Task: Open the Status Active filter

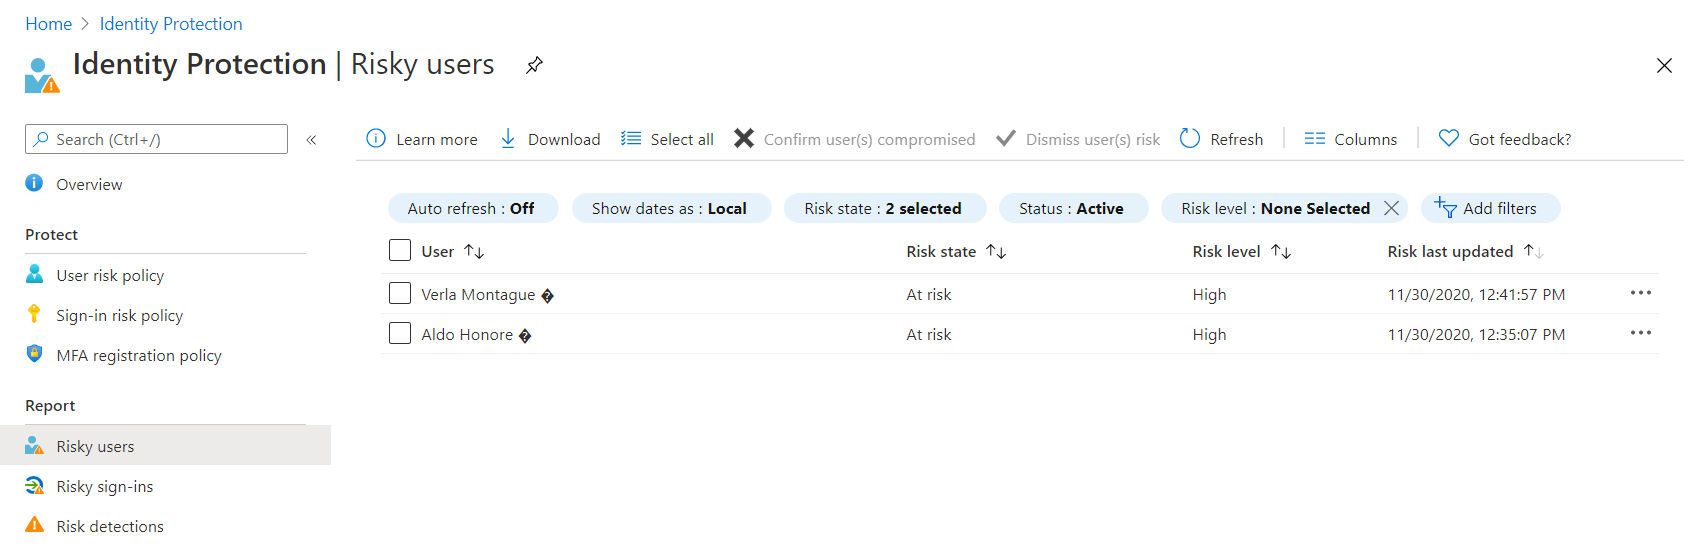Action: coord(1071,208)
